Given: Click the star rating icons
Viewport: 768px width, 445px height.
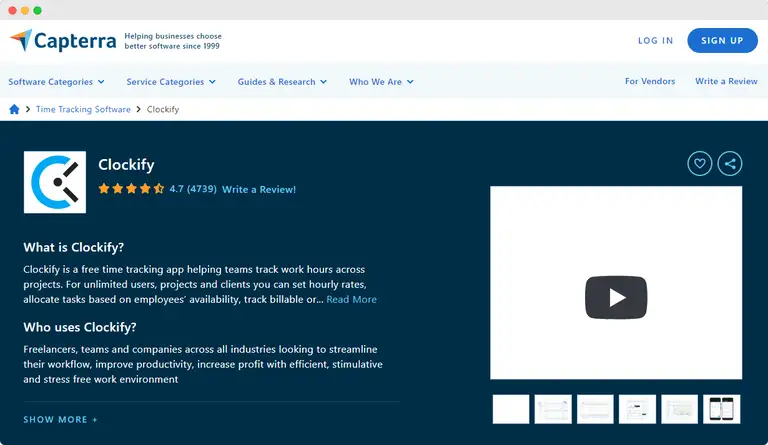Looking at the screenshot, I should click(131, 188).
